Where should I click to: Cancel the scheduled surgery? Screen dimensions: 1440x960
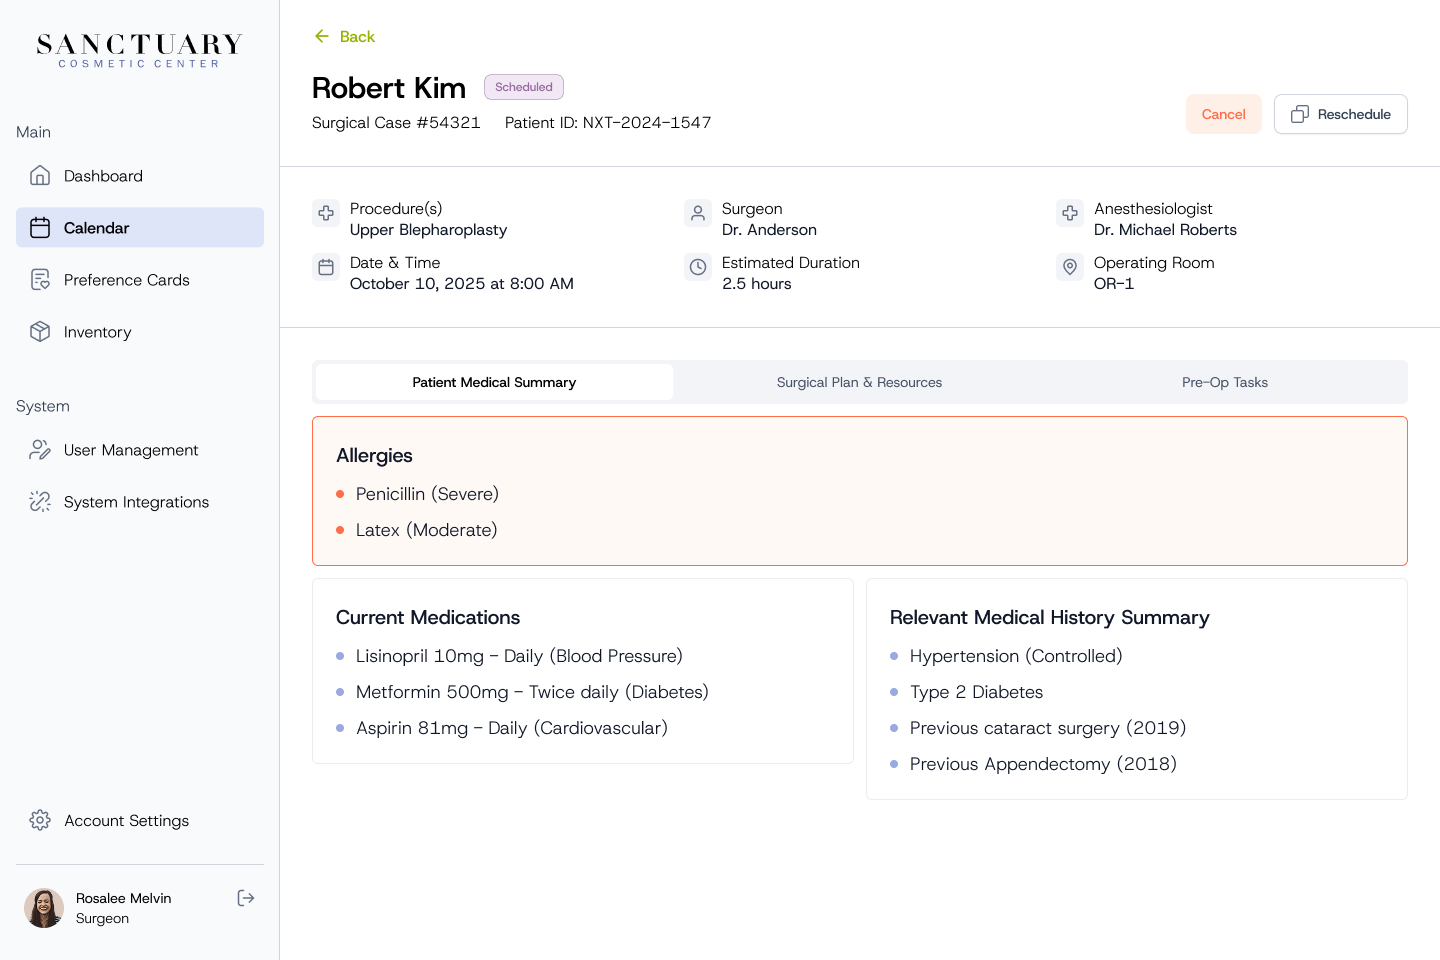1224,114
